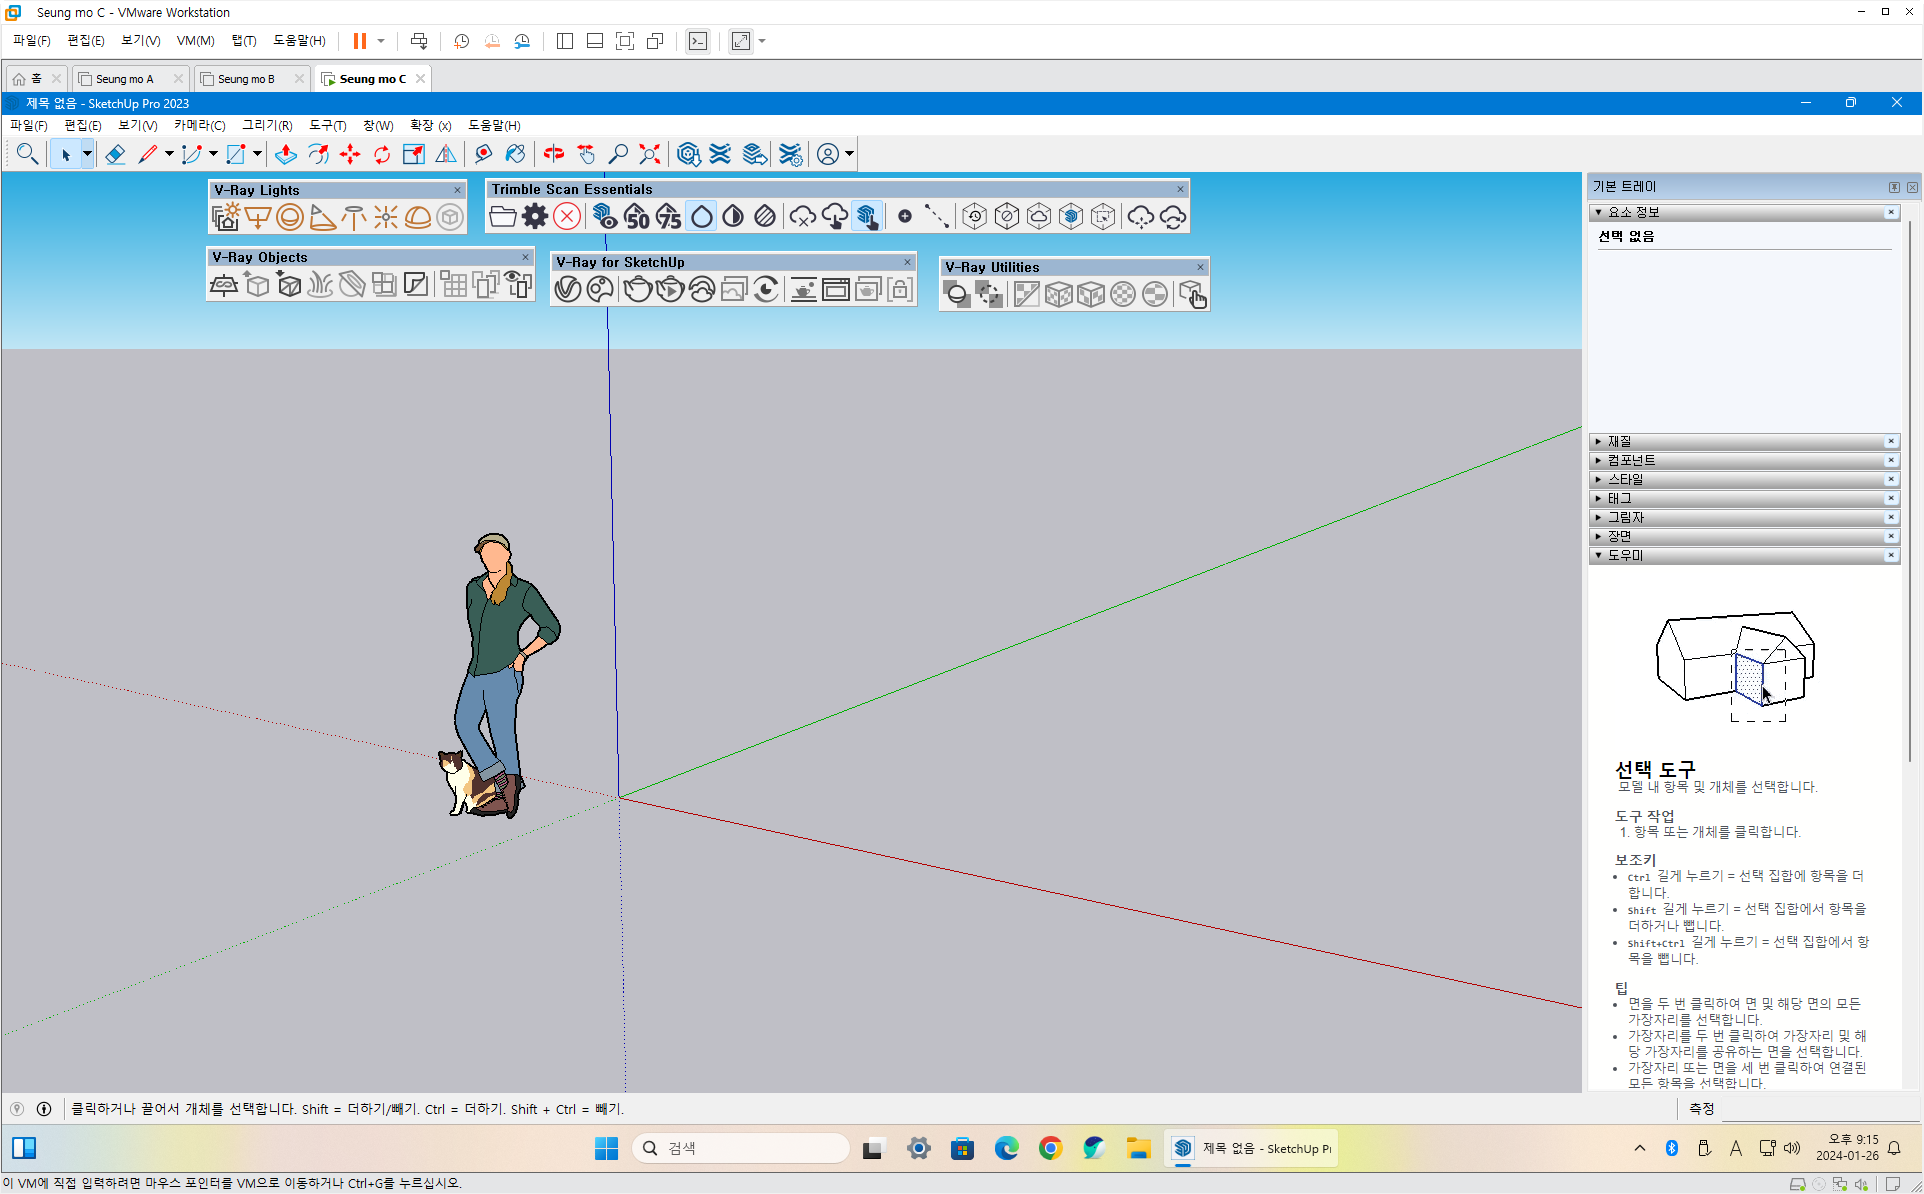Start V-Ray render with teapot icon
The image size is (1924, 1194).
coord(637,290)
